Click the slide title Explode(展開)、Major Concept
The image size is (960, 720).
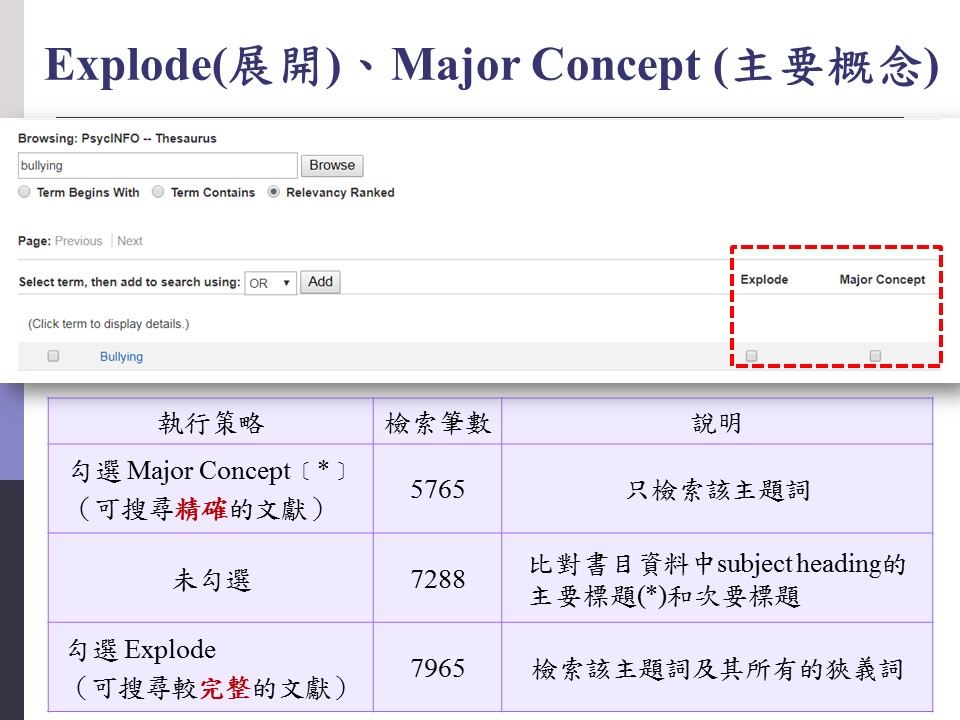[x=491, y=65]
